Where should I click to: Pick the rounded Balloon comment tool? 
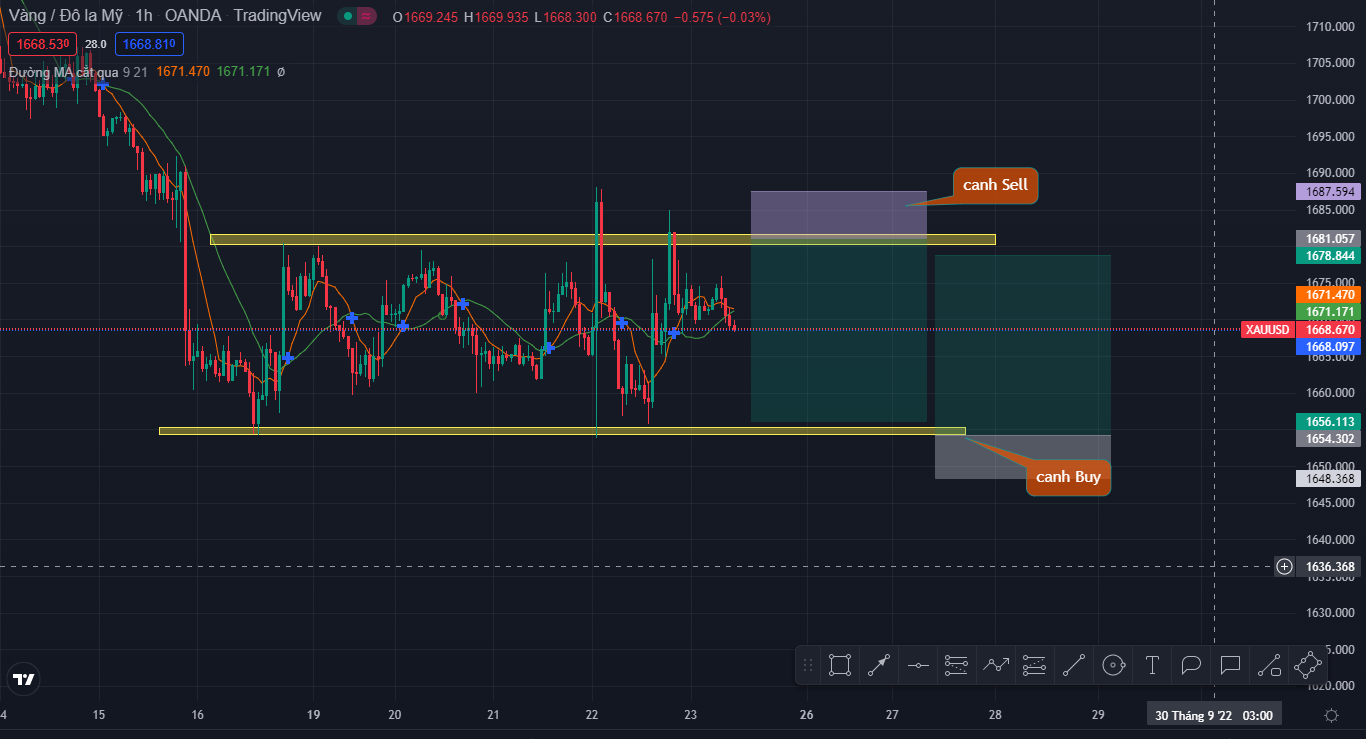1191,665
